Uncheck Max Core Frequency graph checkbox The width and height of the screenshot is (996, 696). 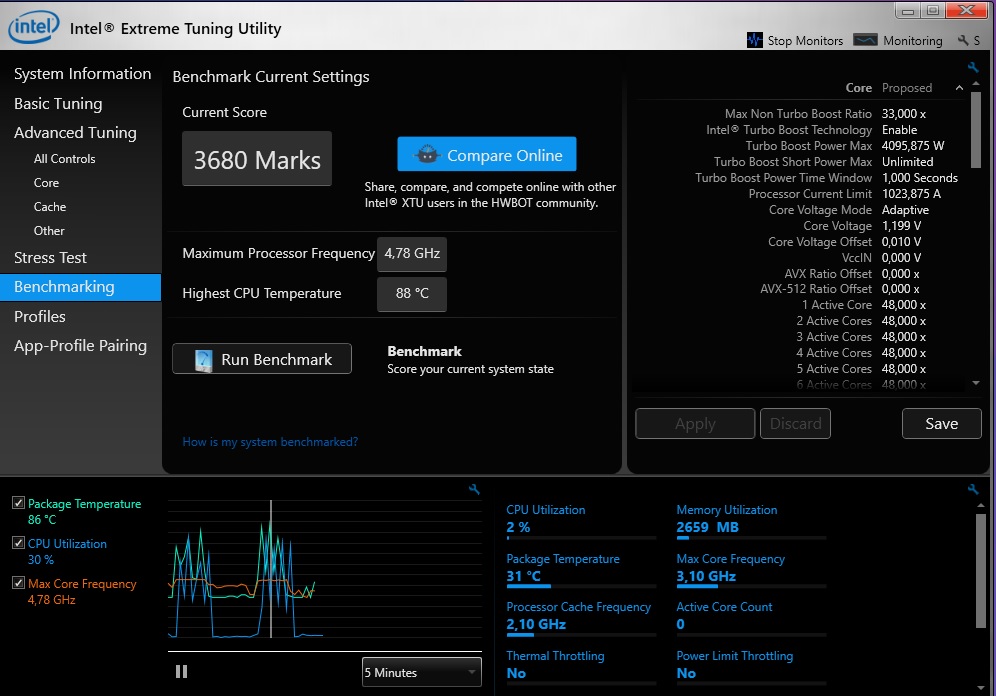coord(18,582)
